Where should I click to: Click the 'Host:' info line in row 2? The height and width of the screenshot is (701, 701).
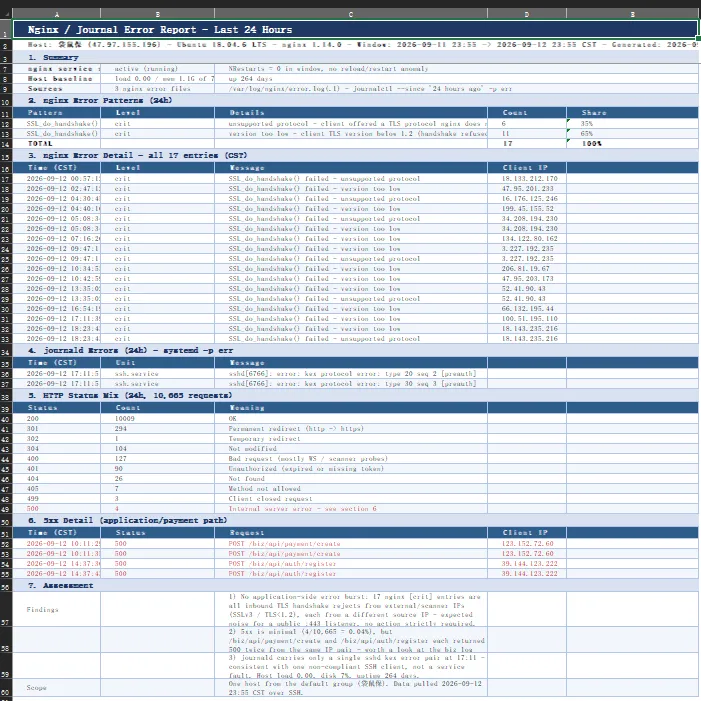[355, 45]
